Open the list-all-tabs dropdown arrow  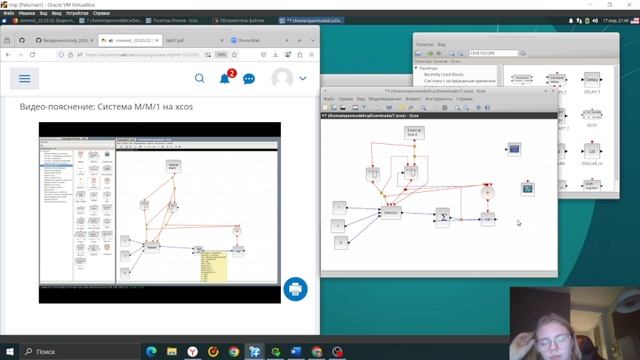[313, 40]
